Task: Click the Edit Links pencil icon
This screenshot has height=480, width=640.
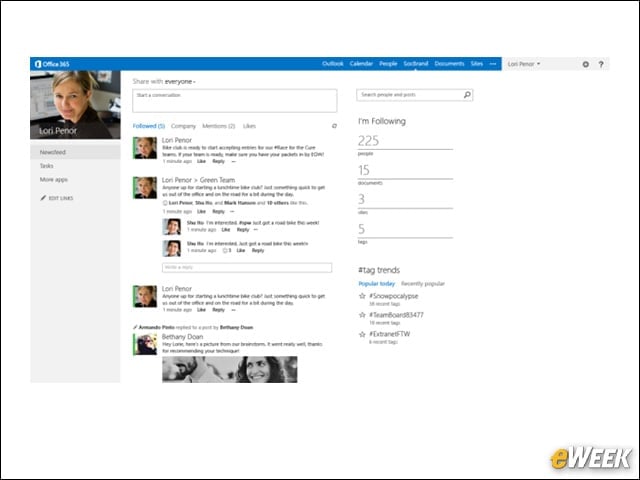Action: click(43, 198)
